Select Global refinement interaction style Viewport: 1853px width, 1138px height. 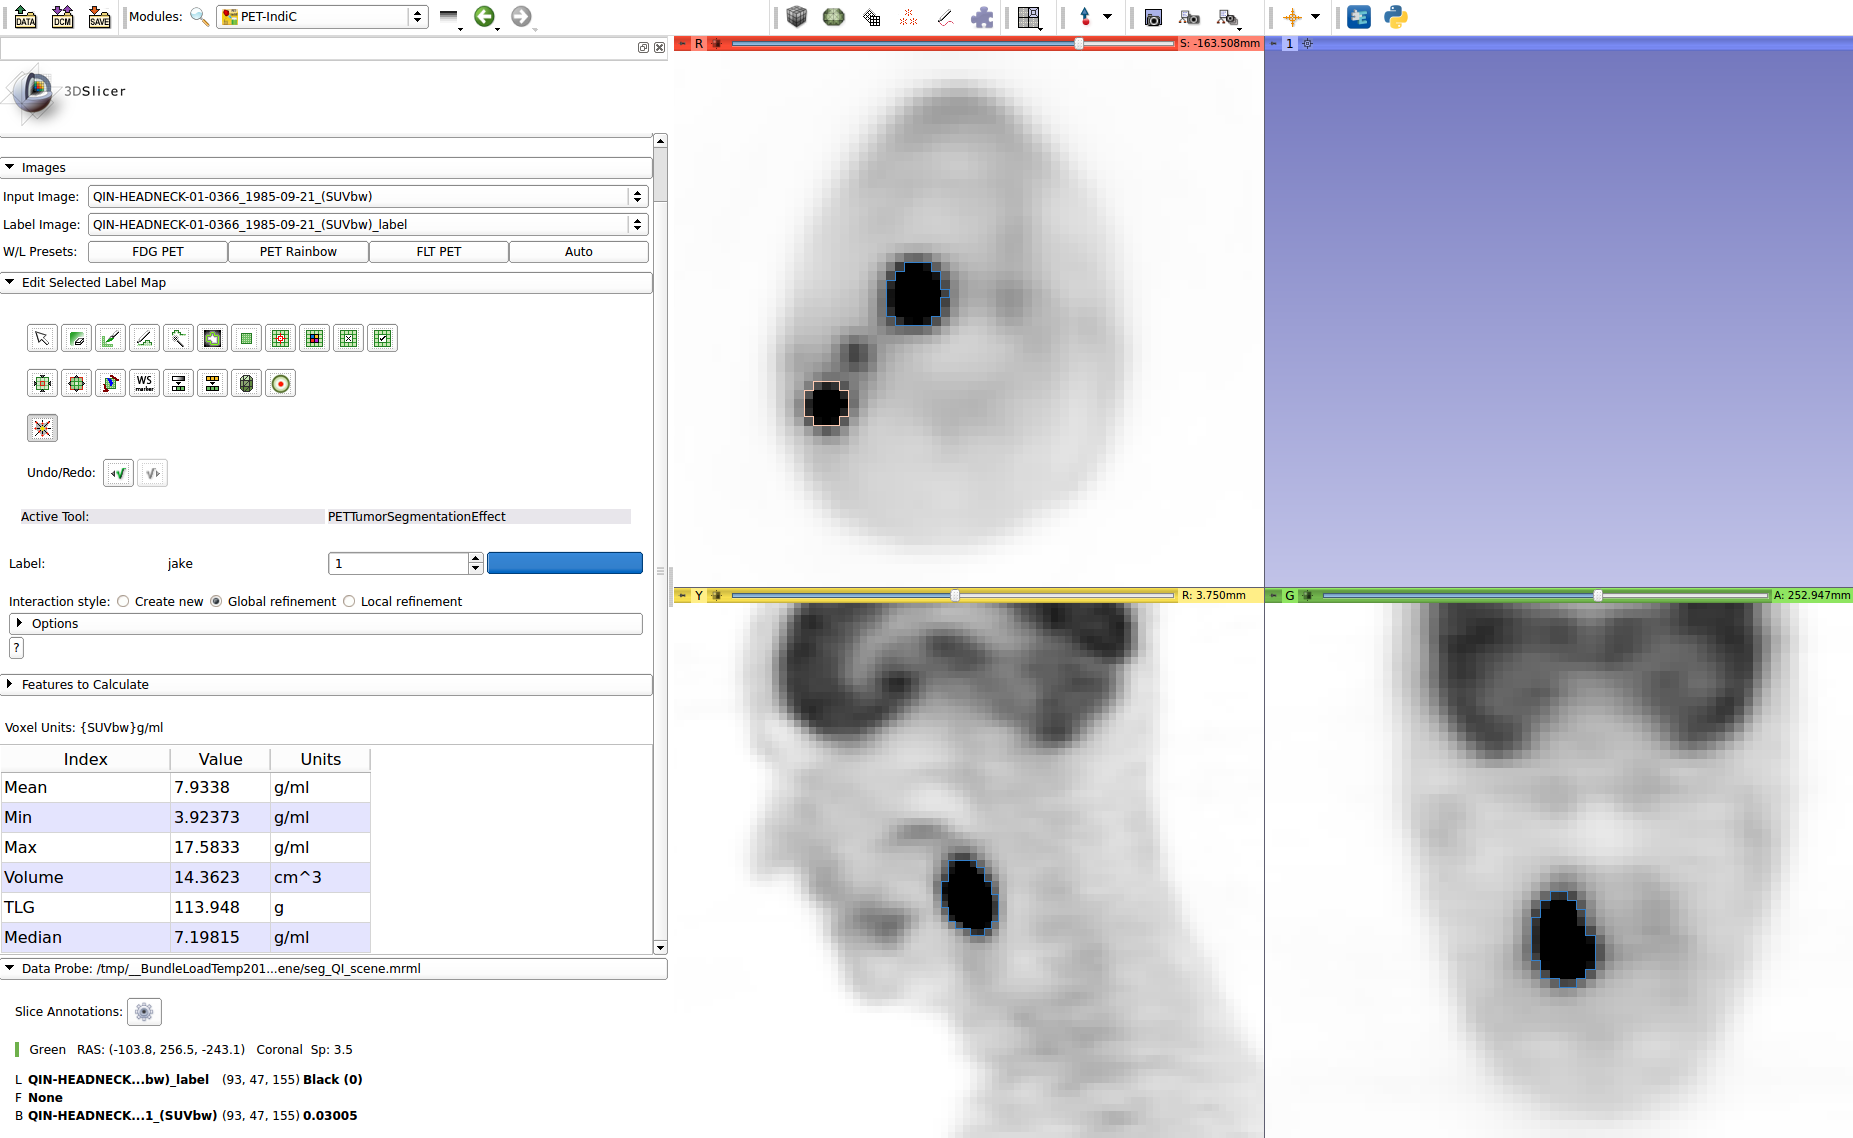[x=216, y=601]
